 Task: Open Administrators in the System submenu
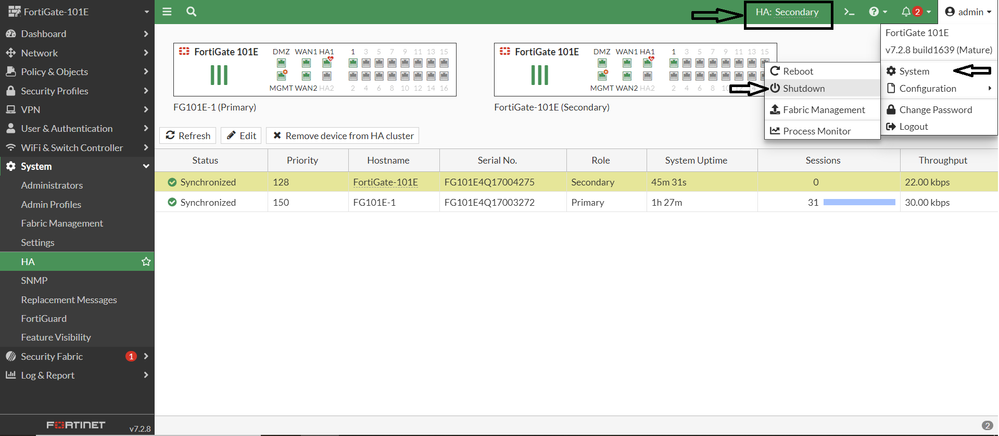pyautogui.click(x=52, y=185)
